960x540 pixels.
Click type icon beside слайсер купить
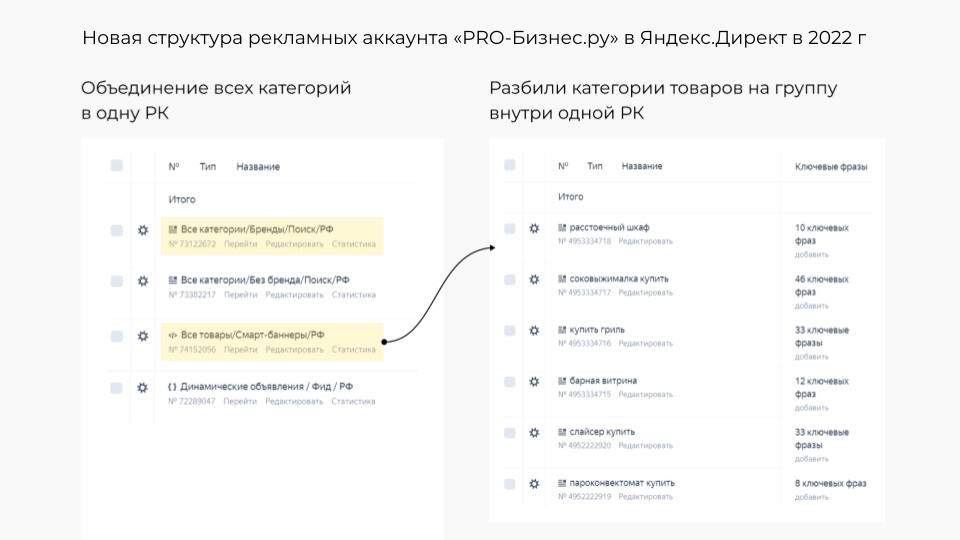[562, 432]
